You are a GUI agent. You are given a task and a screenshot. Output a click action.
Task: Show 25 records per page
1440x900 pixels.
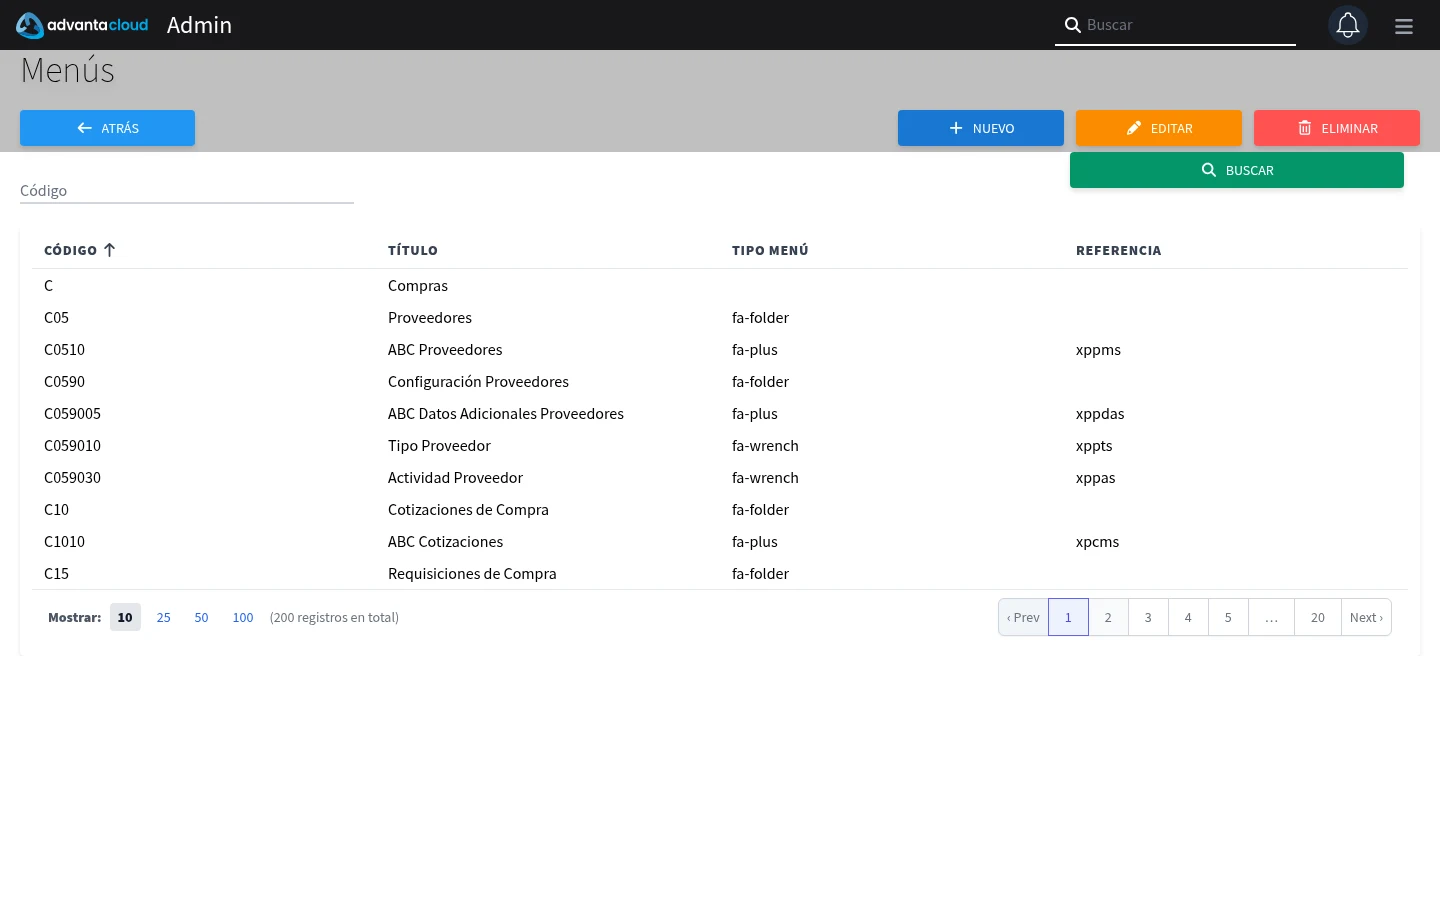[x=164, y=617]
